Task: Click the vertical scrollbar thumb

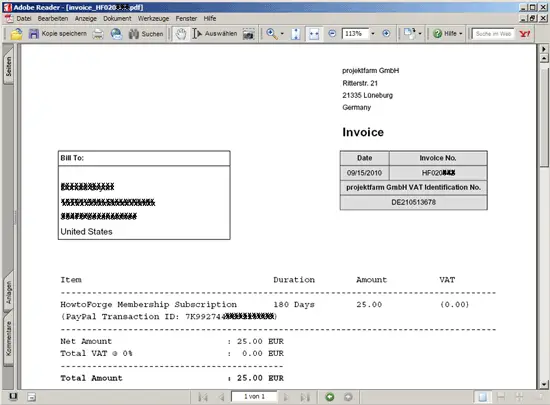Action: point(544,117)
